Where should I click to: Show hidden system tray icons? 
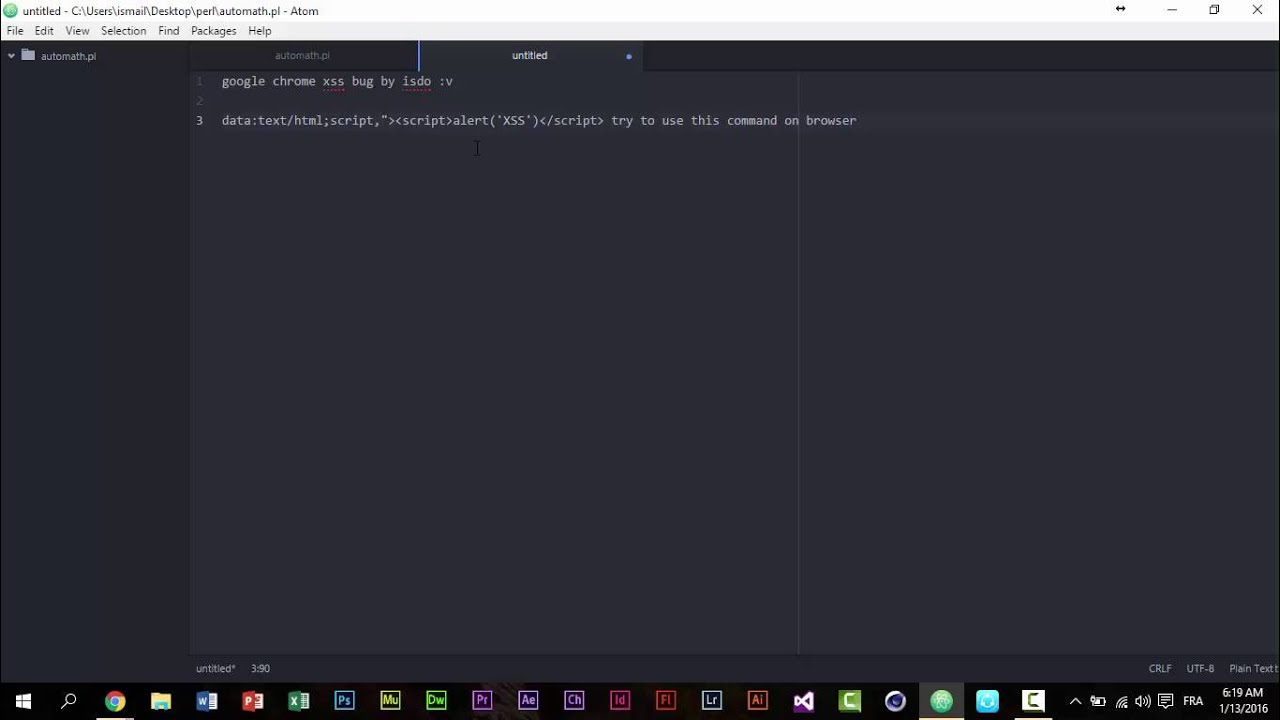[1076, 701]
